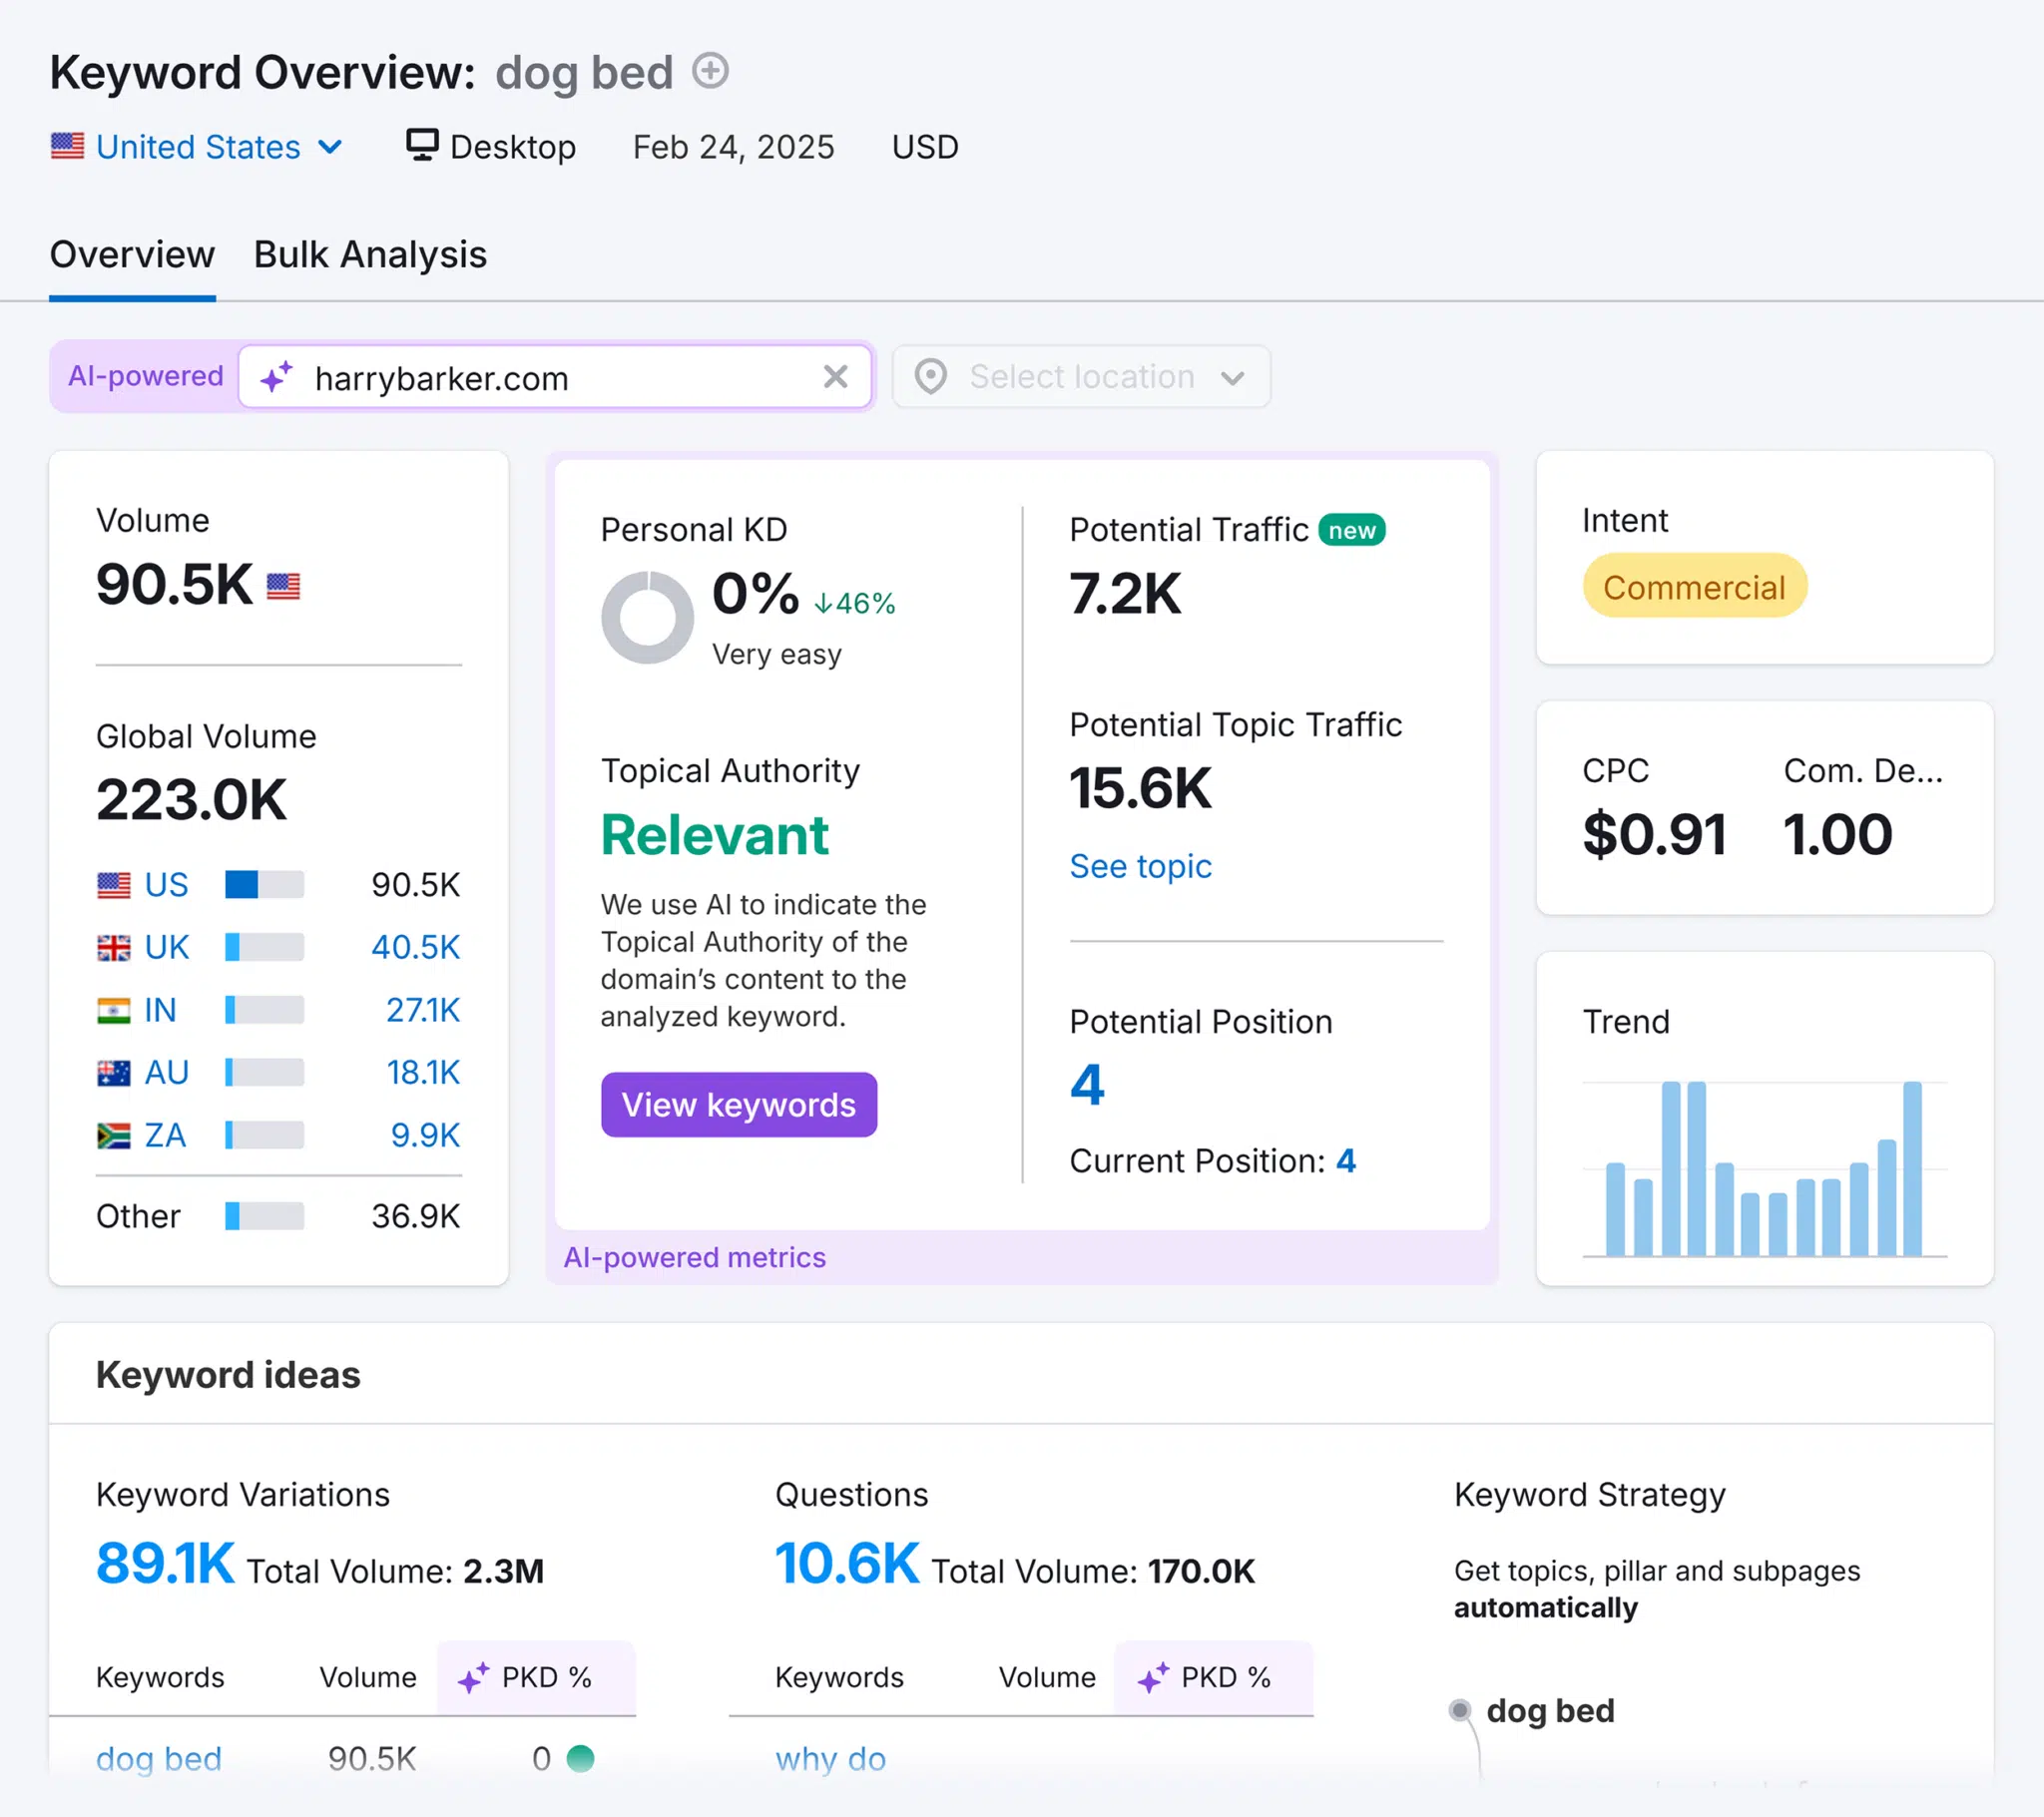
Task: Click the location pin icon
Action: tap(930, 377)
